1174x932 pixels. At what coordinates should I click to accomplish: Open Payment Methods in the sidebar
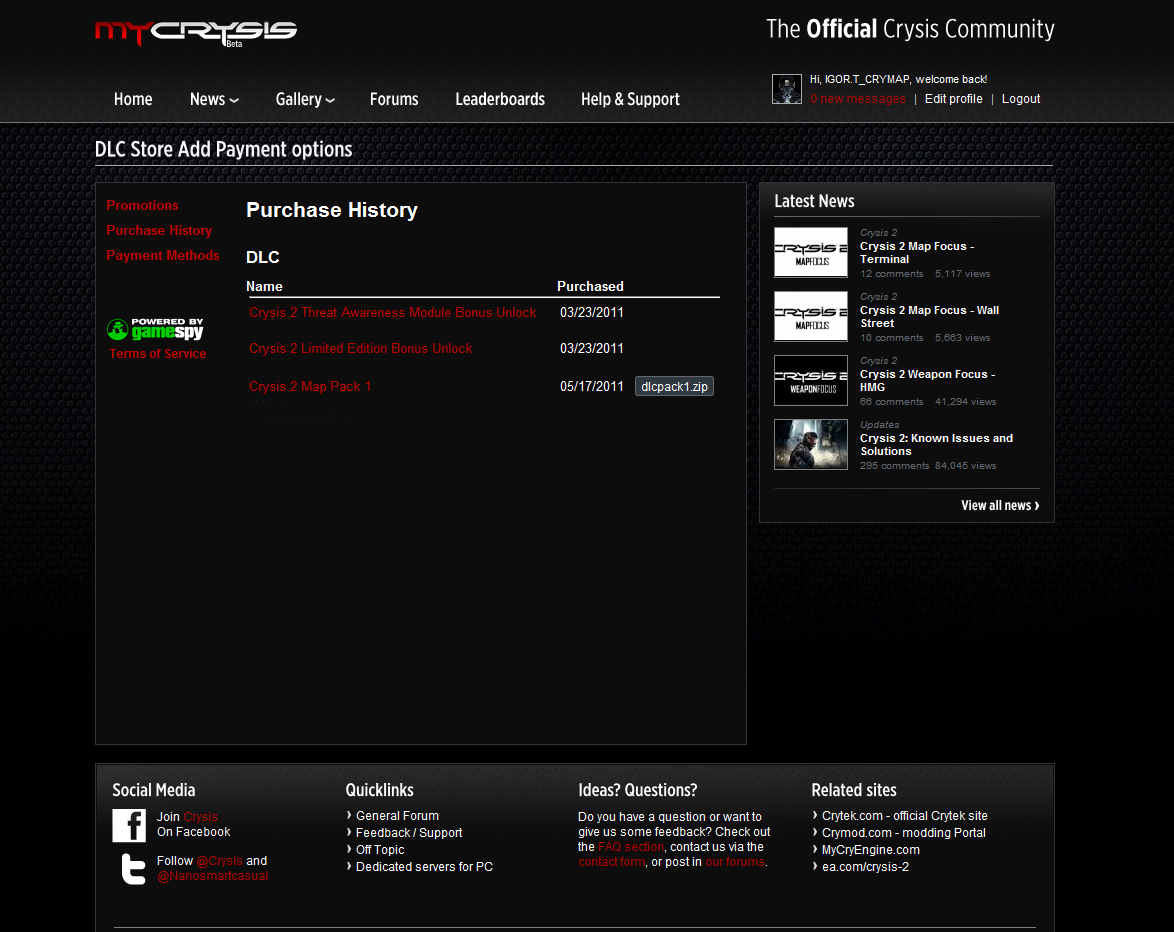point(162,255)
